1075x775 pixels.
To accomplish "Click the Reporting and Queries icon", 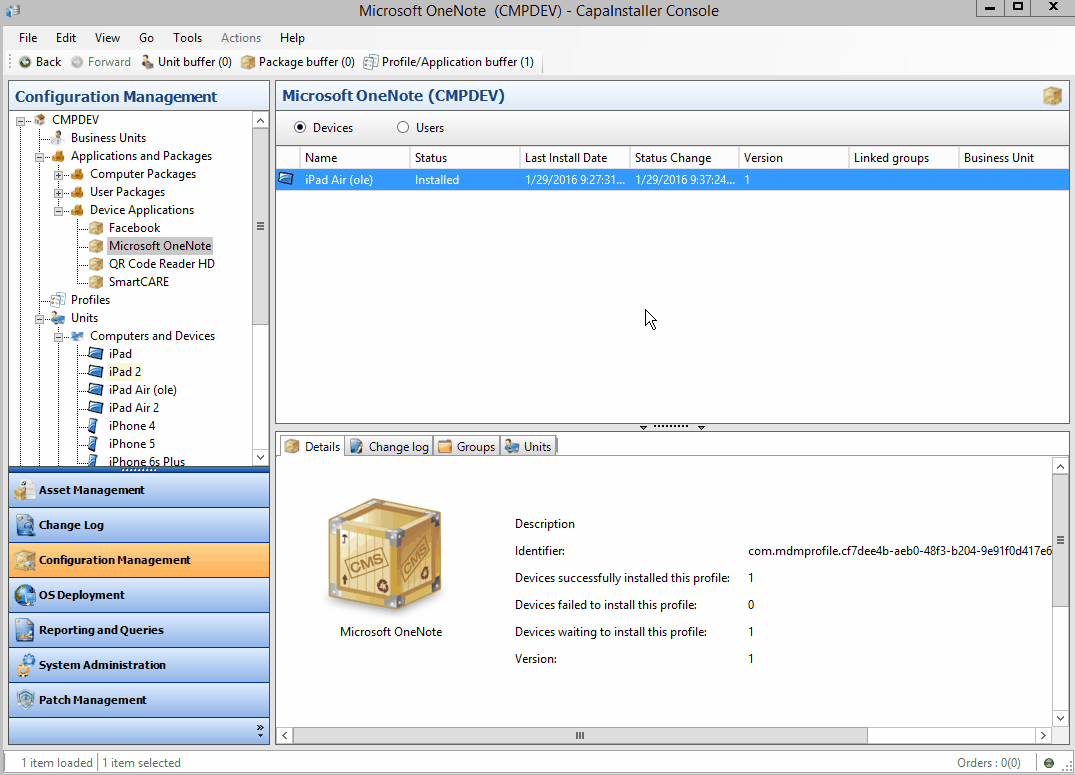I will [x=25, y=630].
